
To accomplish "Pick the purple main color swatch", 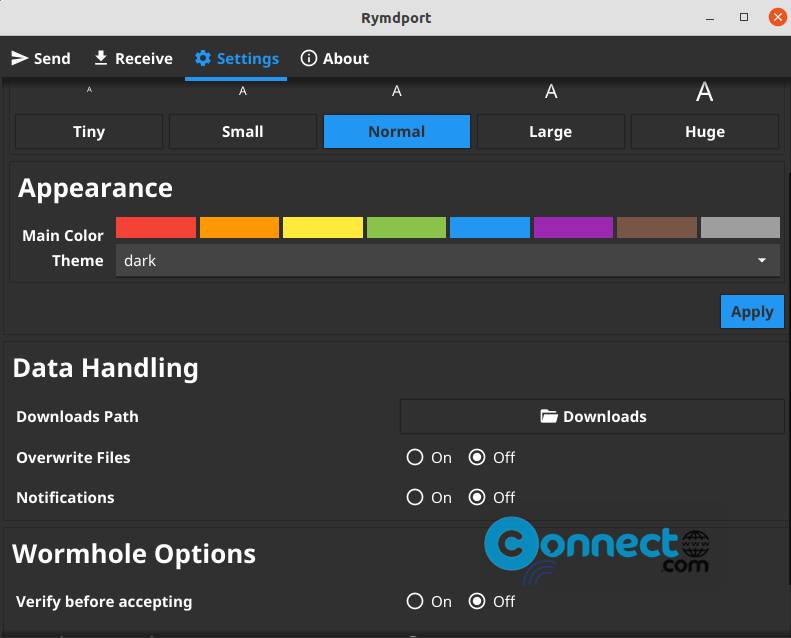I will tap(574, 227).
